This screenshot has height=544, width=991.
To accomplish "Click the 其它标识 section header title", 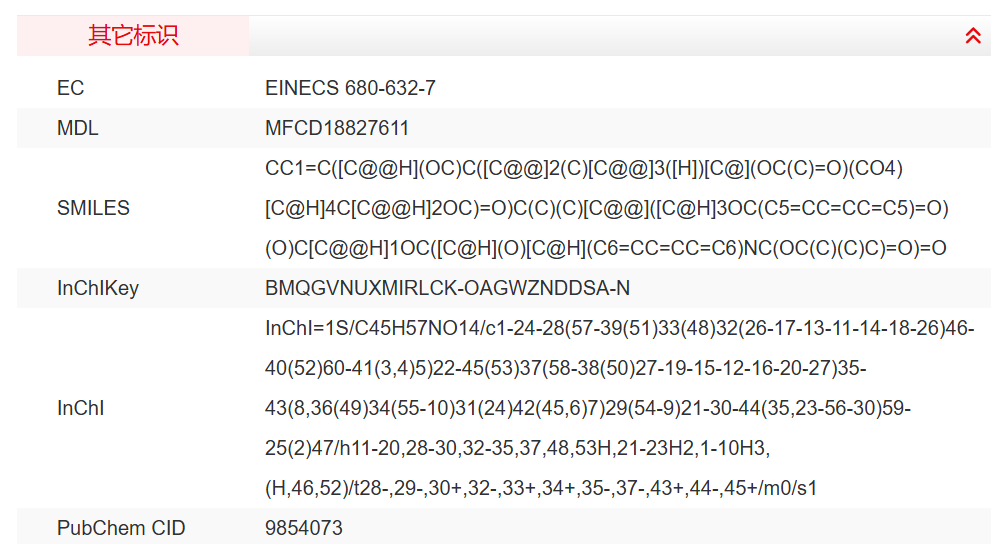I will click(x=133, y=36).
